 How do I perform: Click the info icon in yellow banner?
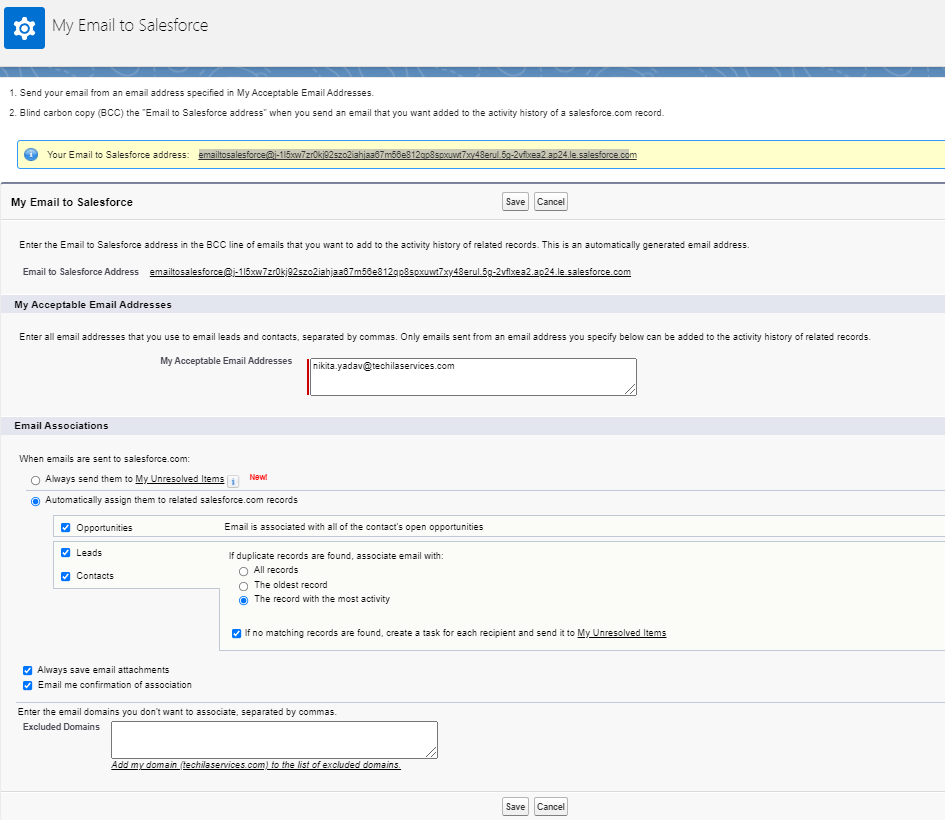click(31, 155)
